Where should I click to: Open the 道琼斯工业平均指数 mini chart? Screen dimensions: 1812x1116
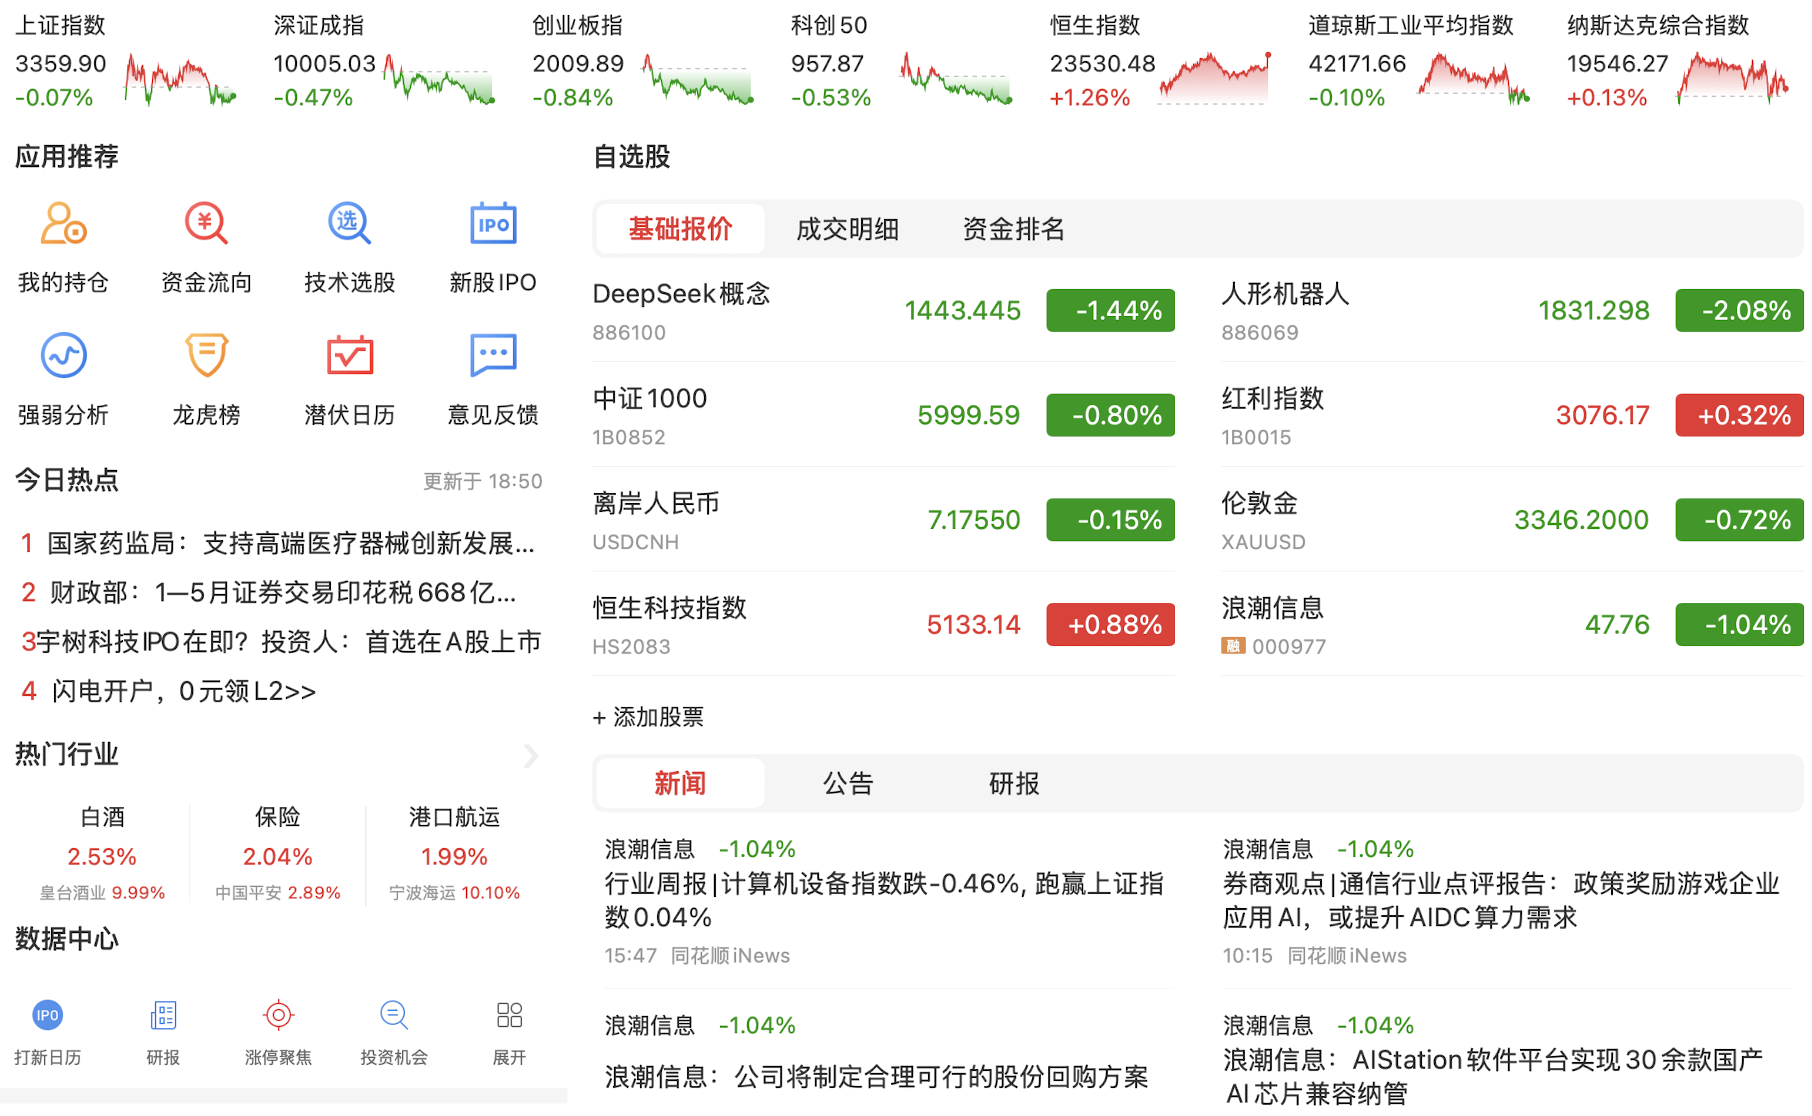(x=1474, y=78)
